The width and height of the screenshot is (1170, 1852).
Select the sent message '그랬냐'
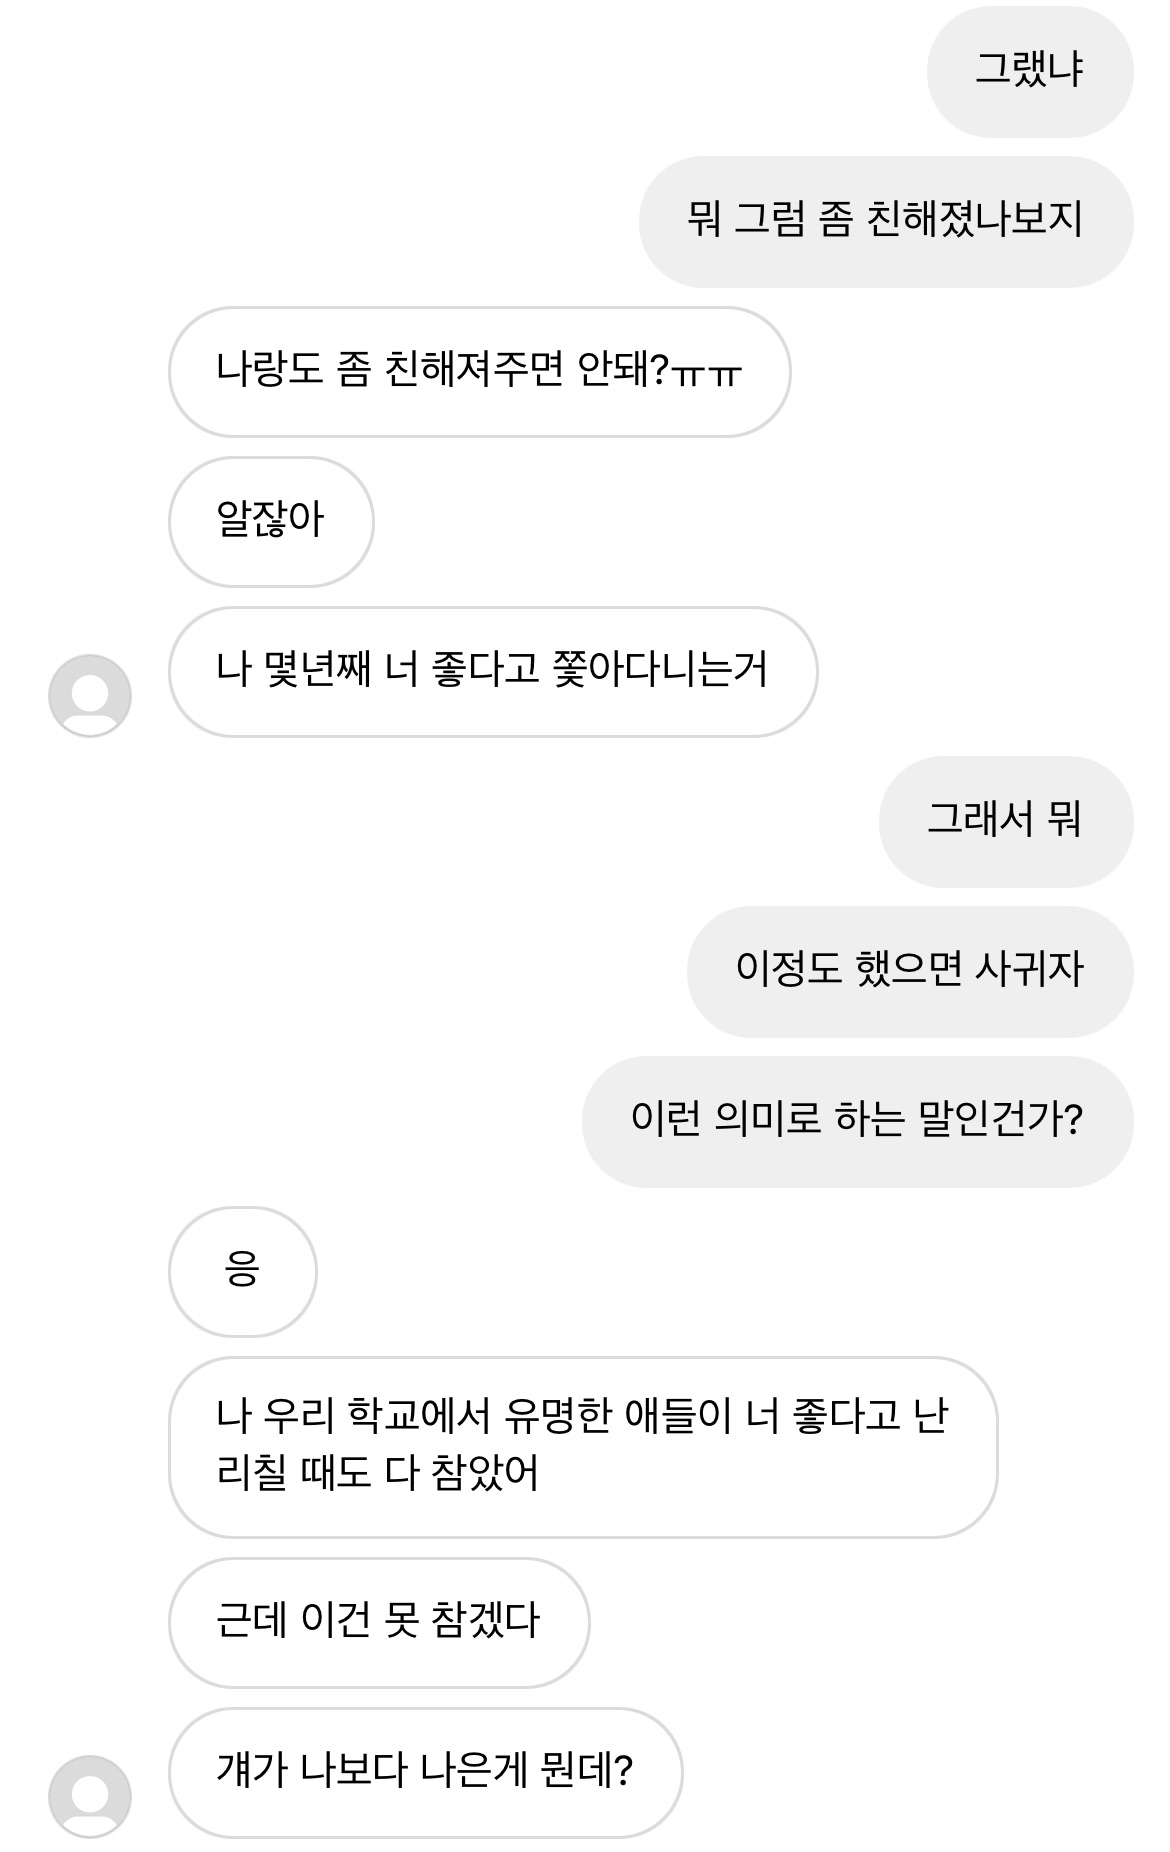tap(1029, 71)
